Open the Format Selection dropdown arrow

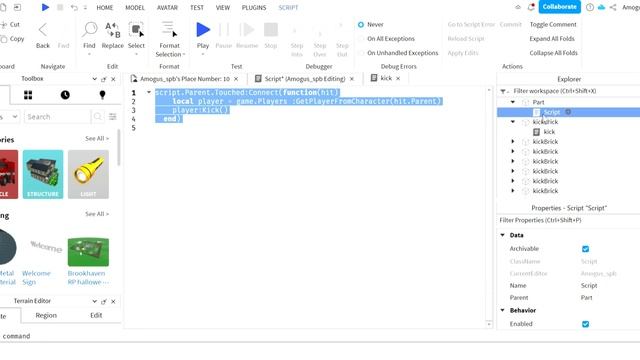point(184,55)
